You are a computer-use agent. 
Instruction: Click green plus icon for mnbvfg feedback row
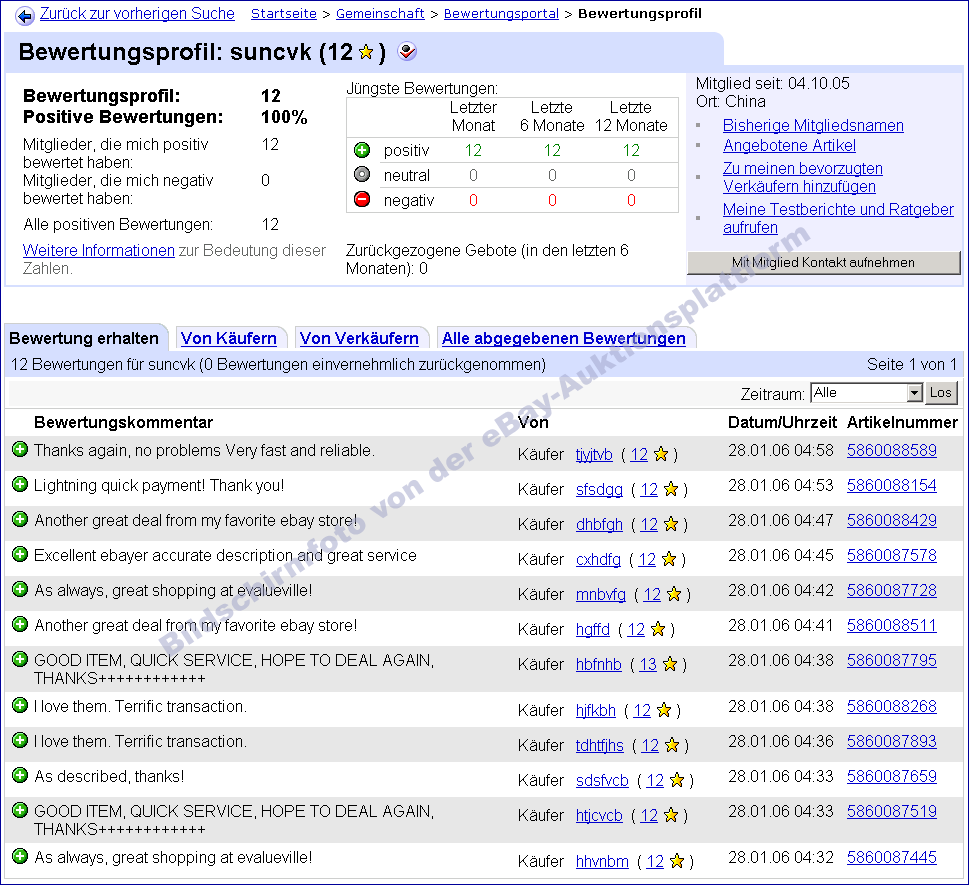tap(20, 590)
